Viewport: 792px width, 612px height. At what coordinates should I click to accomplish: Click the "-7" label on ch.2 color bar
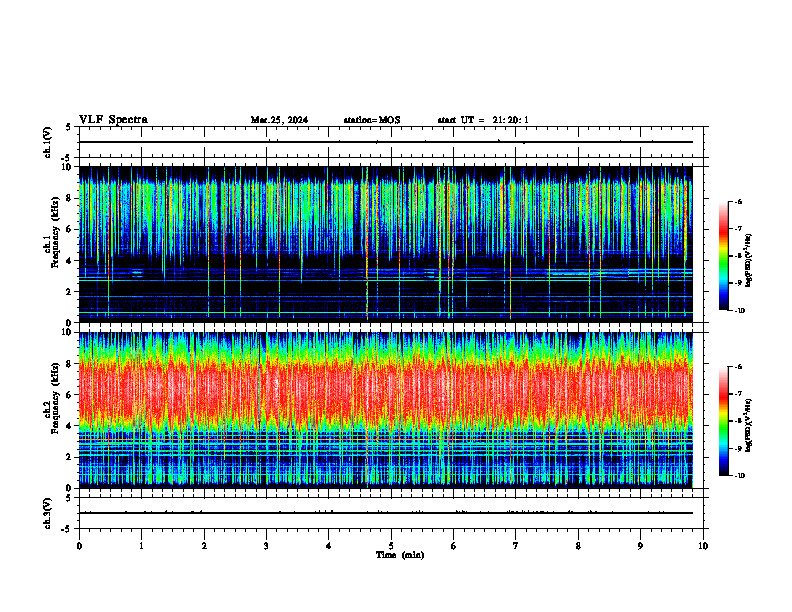(738, 394)
